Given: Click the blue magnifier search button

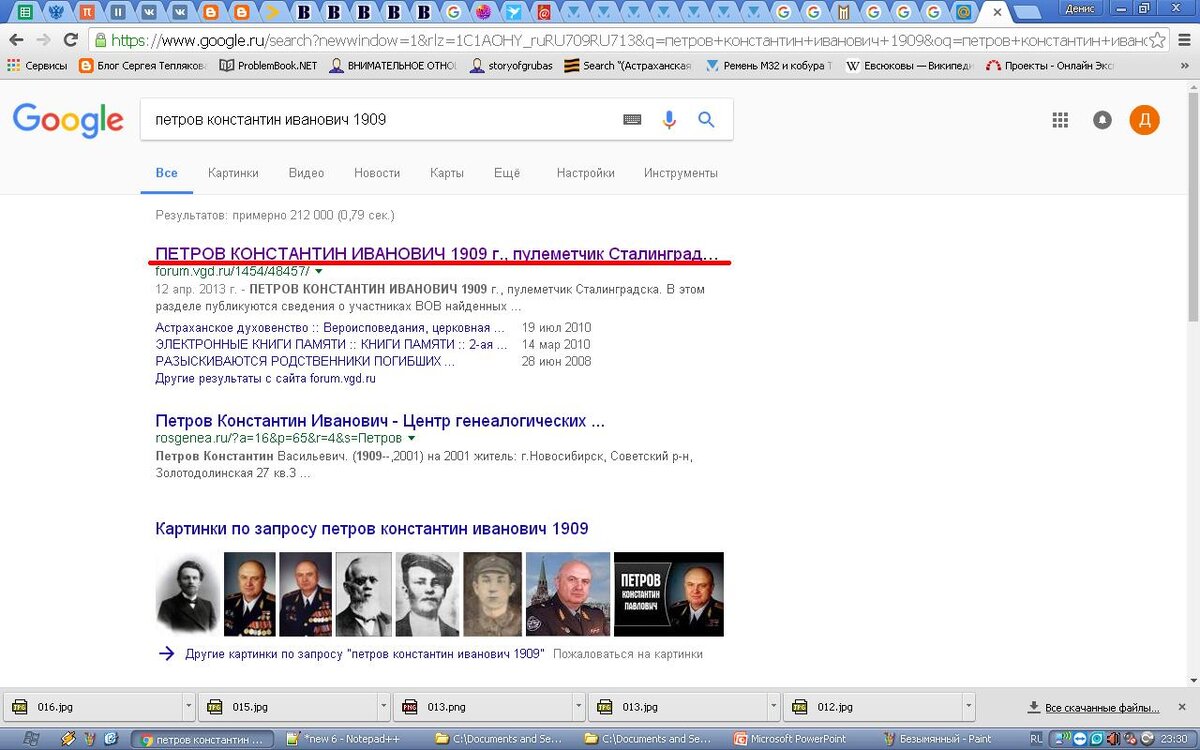Looking at the screenshot, I should [x=706, y=119].
